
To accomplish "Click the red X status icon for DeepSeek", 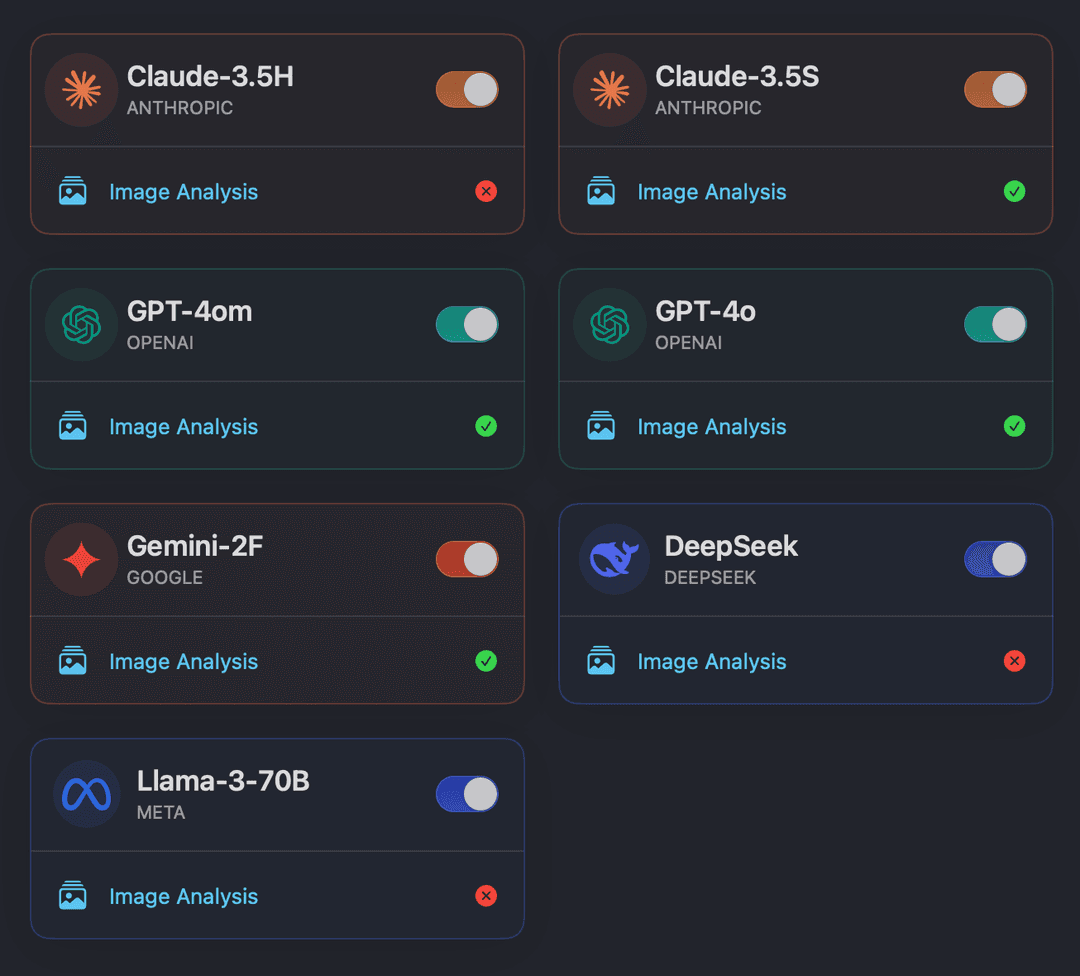I will click(x=1015, y=661).
